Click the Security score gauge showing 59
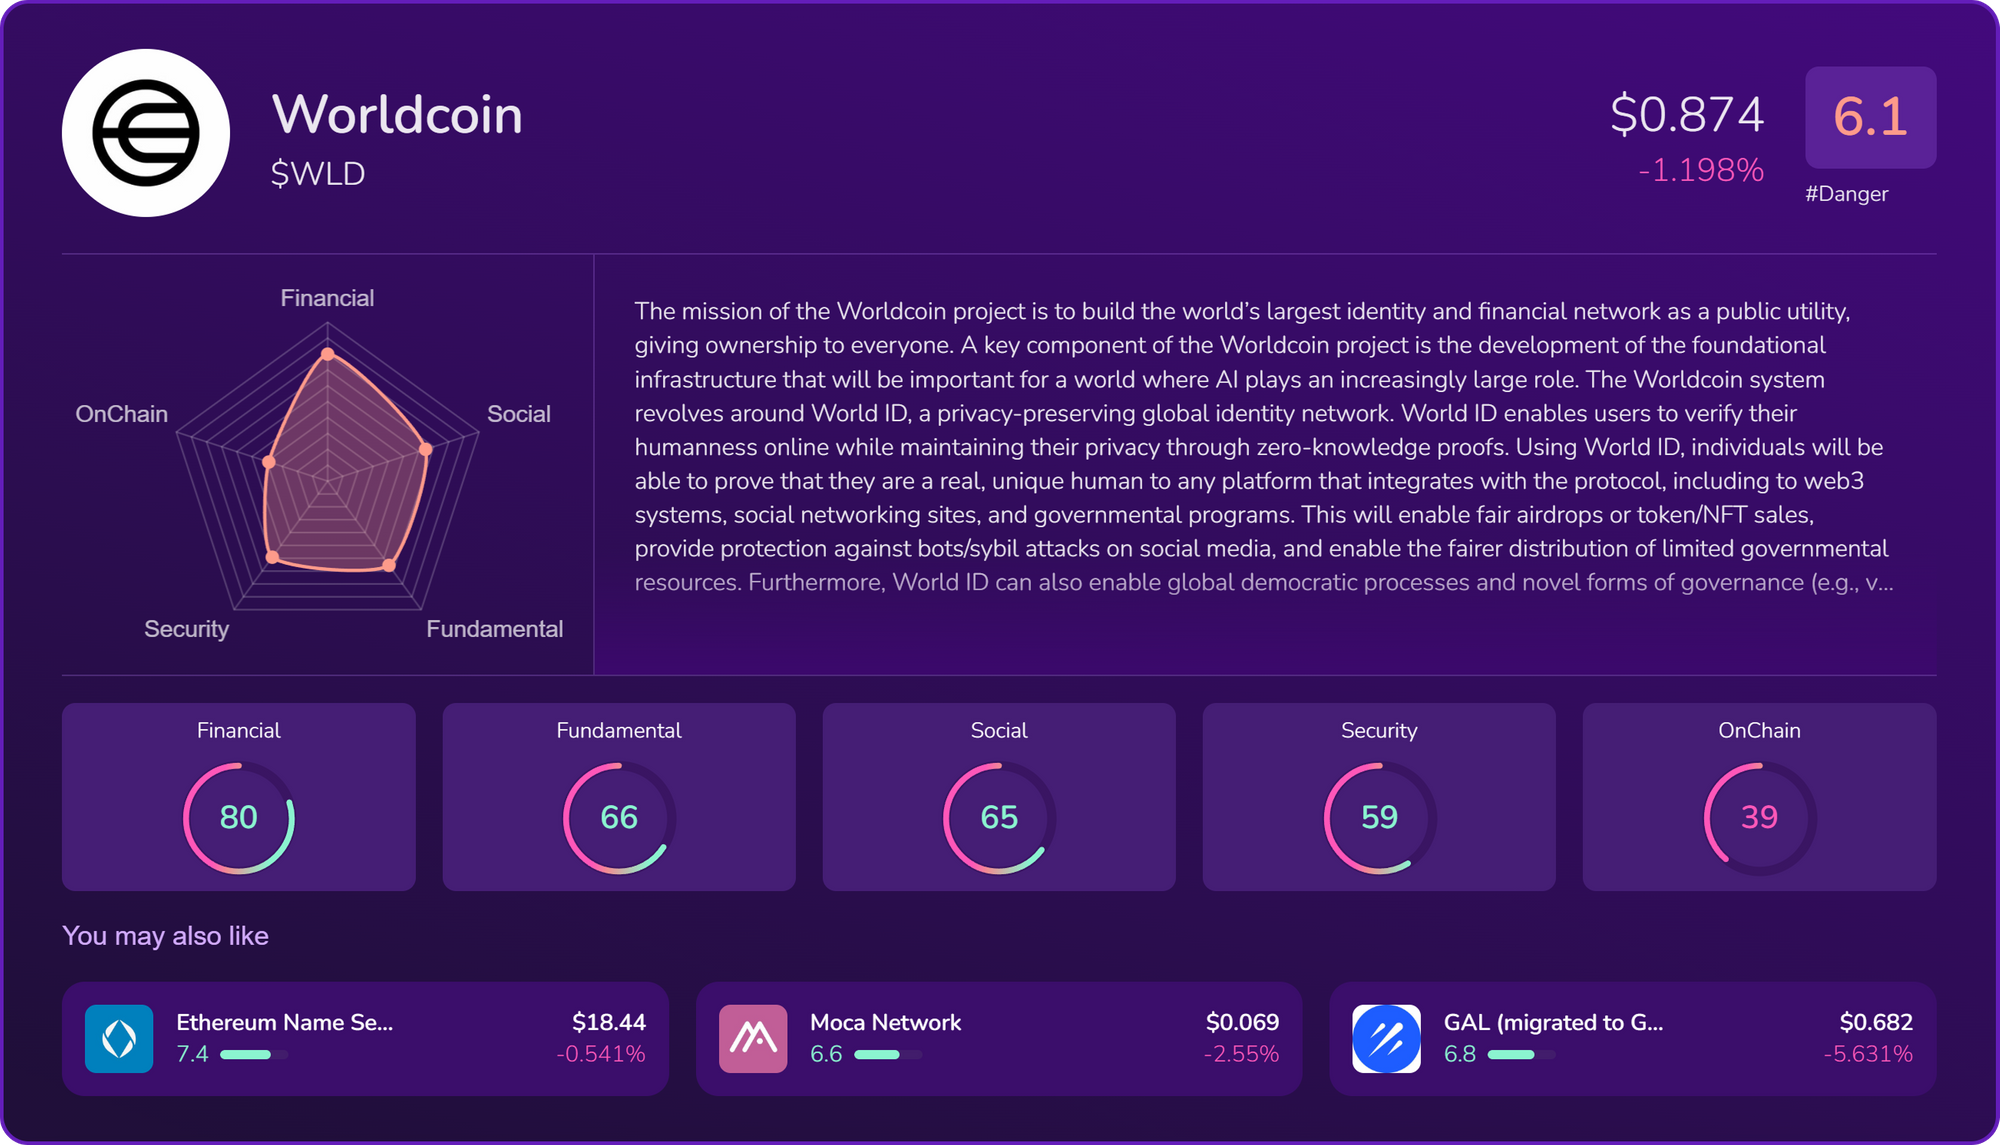The height and width of the screenshot is (1145, 2000). coord(1379,818)
